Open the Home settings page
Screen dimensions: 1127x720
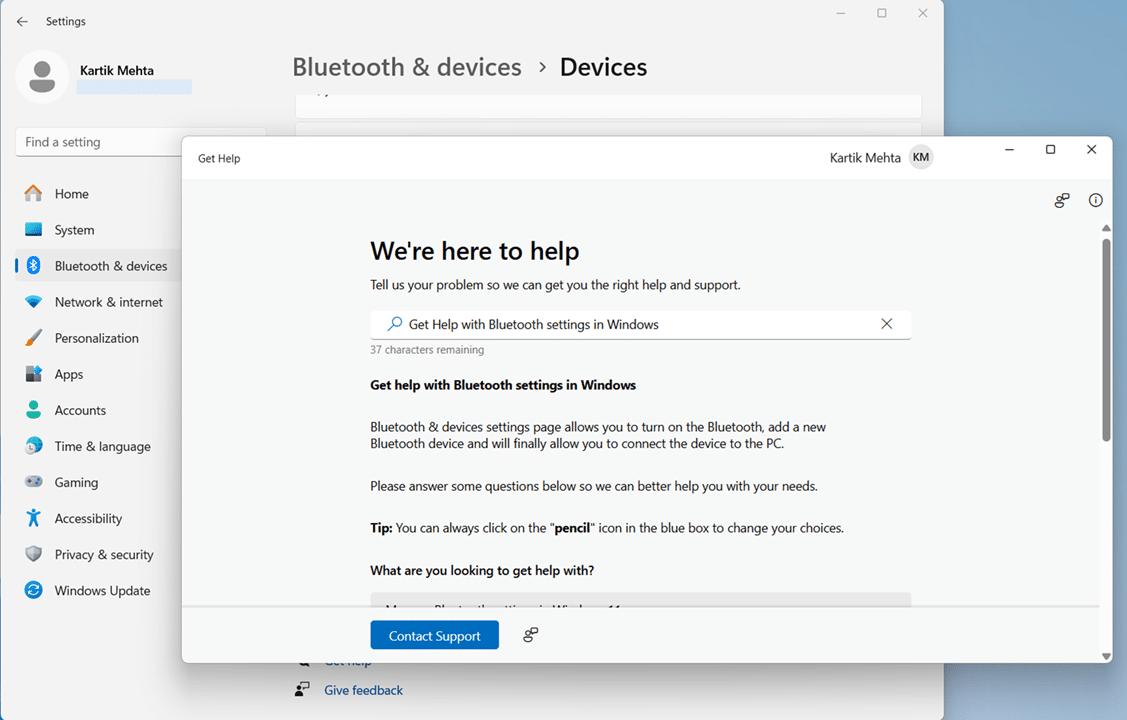coord(71,194)
